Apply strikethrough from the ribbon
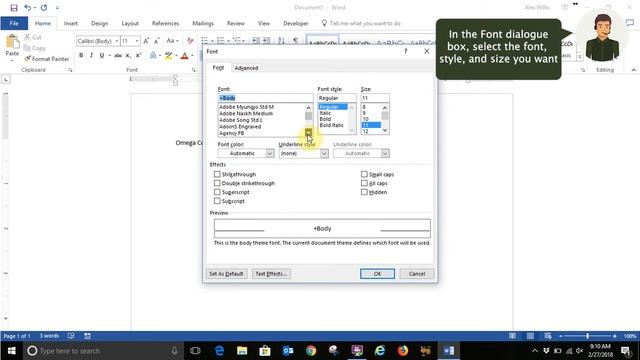The image size is (640, 360). click(118, 55)
